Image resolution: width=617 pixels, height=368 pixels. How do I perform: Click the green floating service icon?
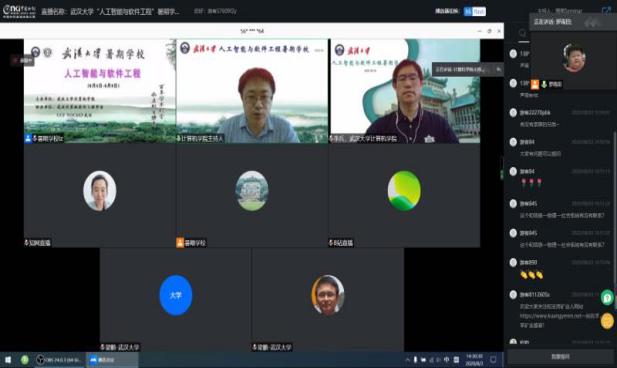pos(607,298)
